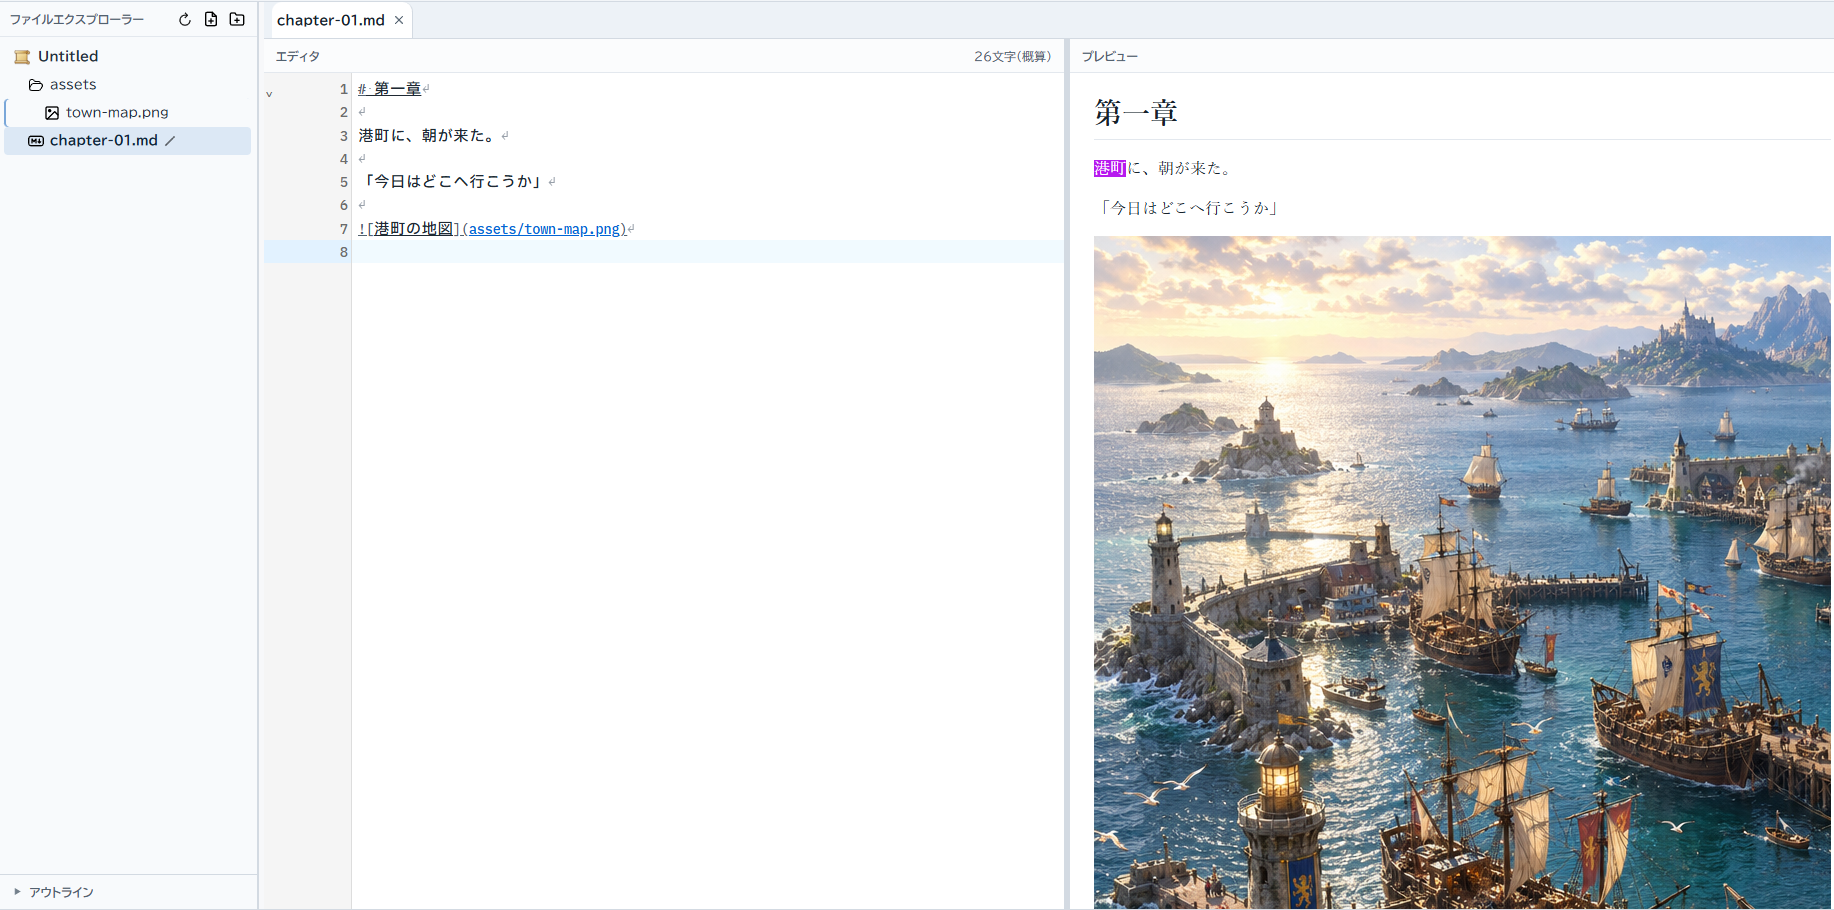Click the Untitled project book icon
The height and width of the screenshot is (910, 1834).
(22, 57)
